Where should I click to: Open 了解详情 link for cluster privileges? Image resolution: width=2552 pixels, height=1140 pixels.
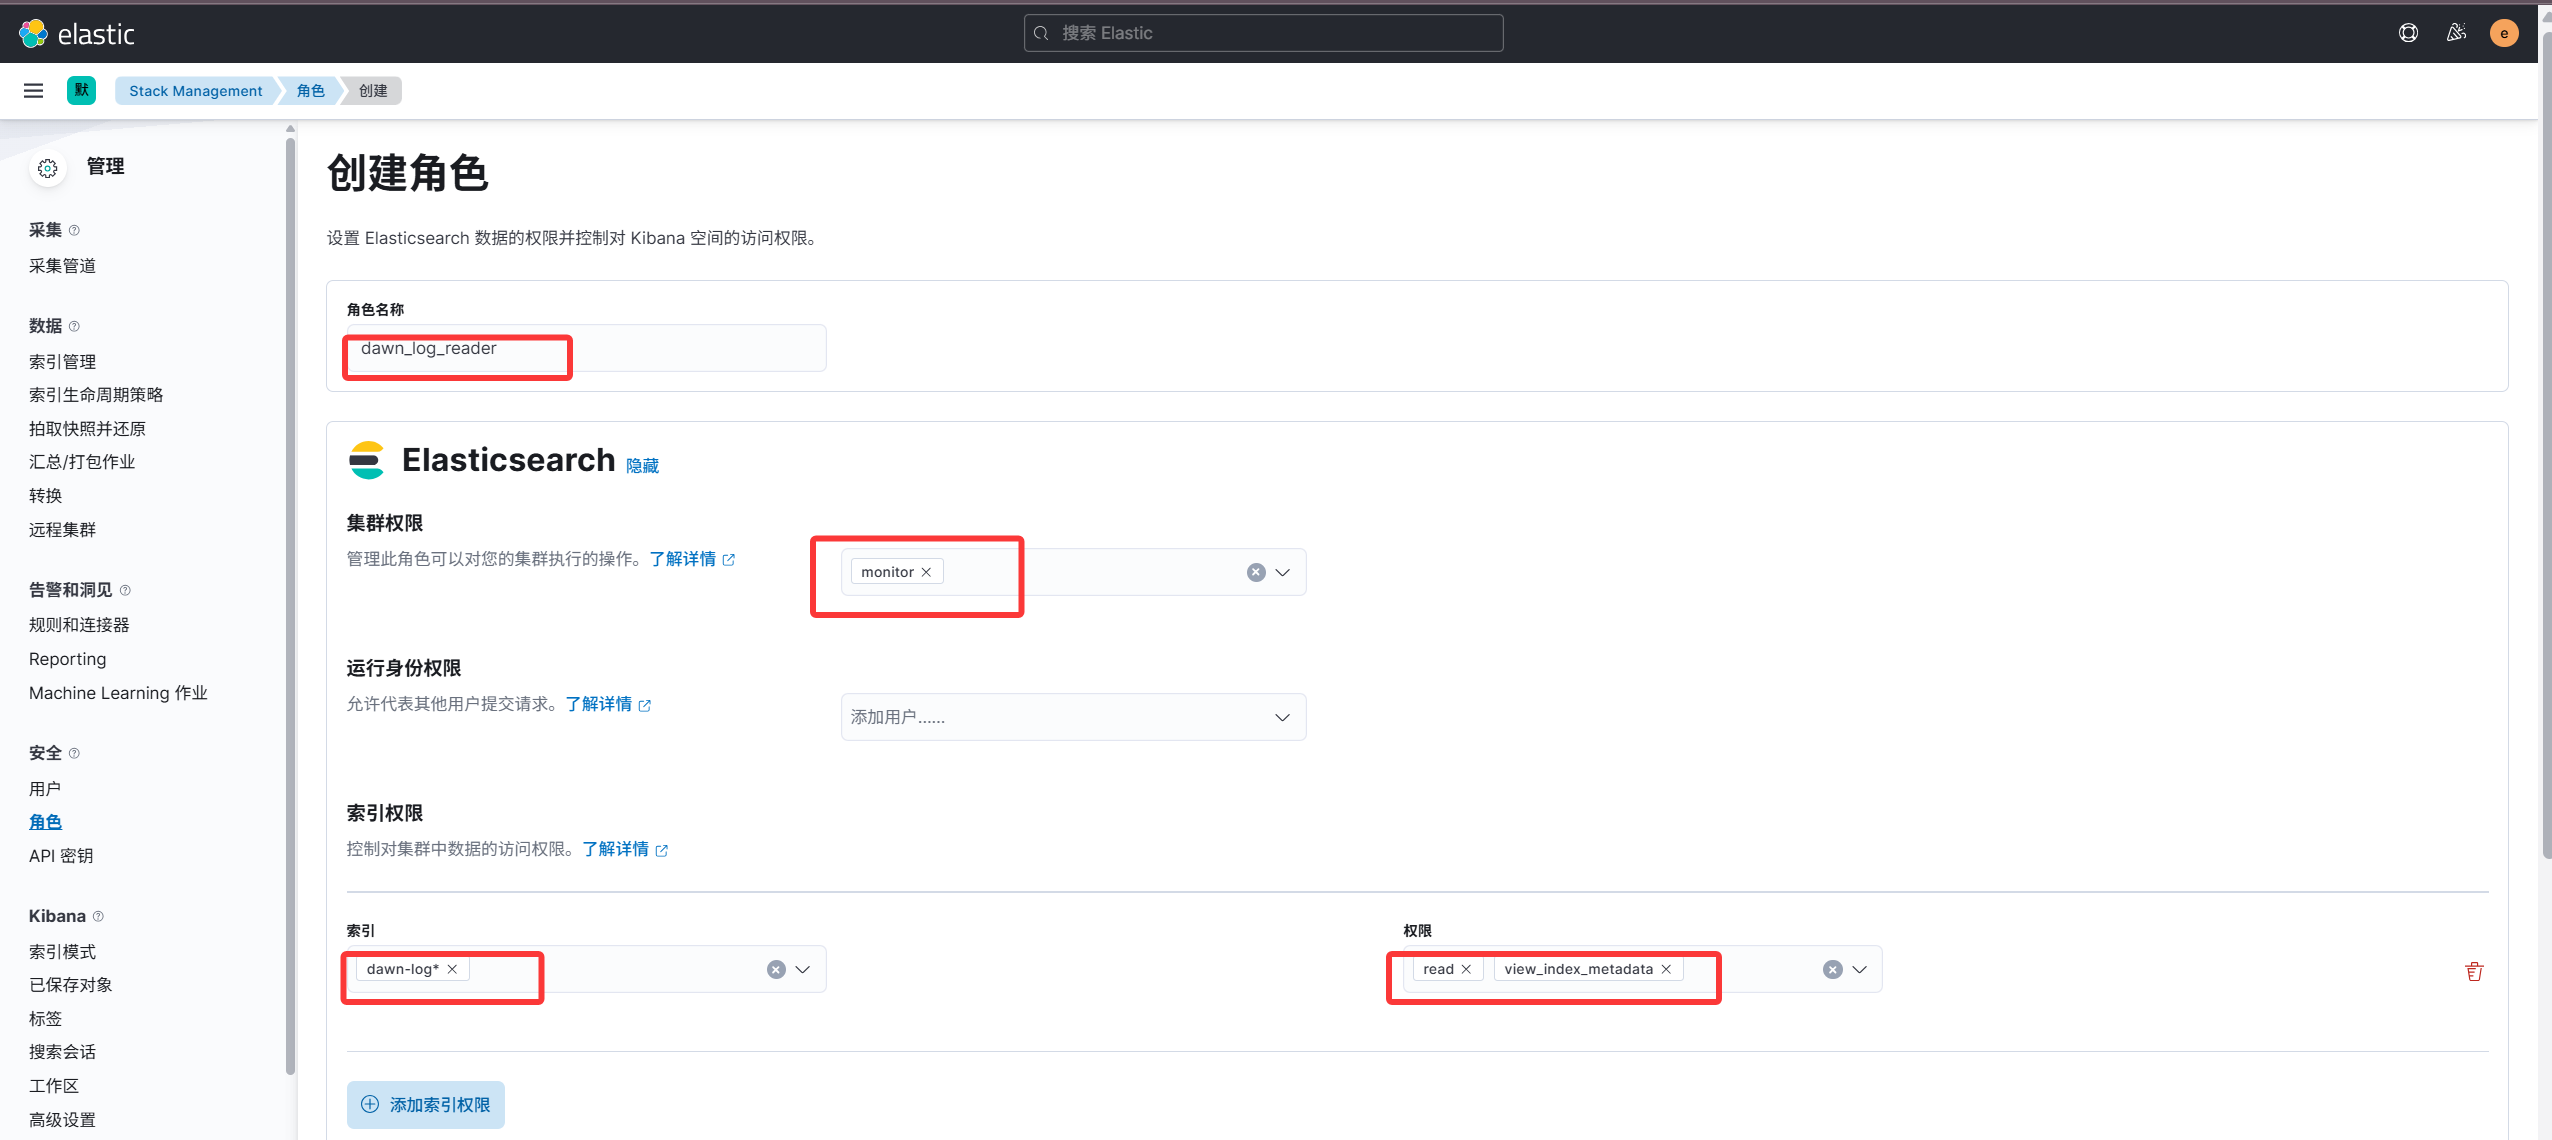click(692, 559)
